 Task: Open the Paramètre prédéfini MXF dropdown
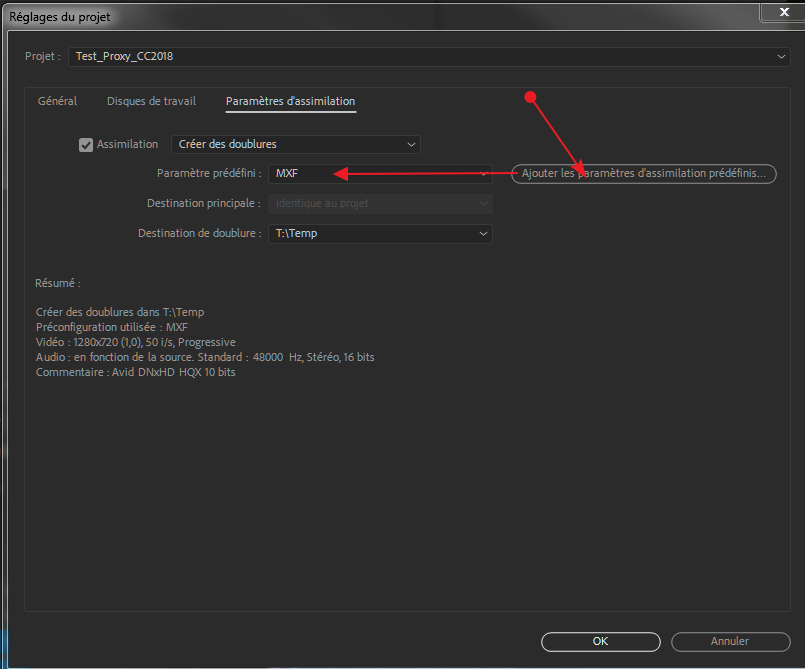(x=380, y=174)
